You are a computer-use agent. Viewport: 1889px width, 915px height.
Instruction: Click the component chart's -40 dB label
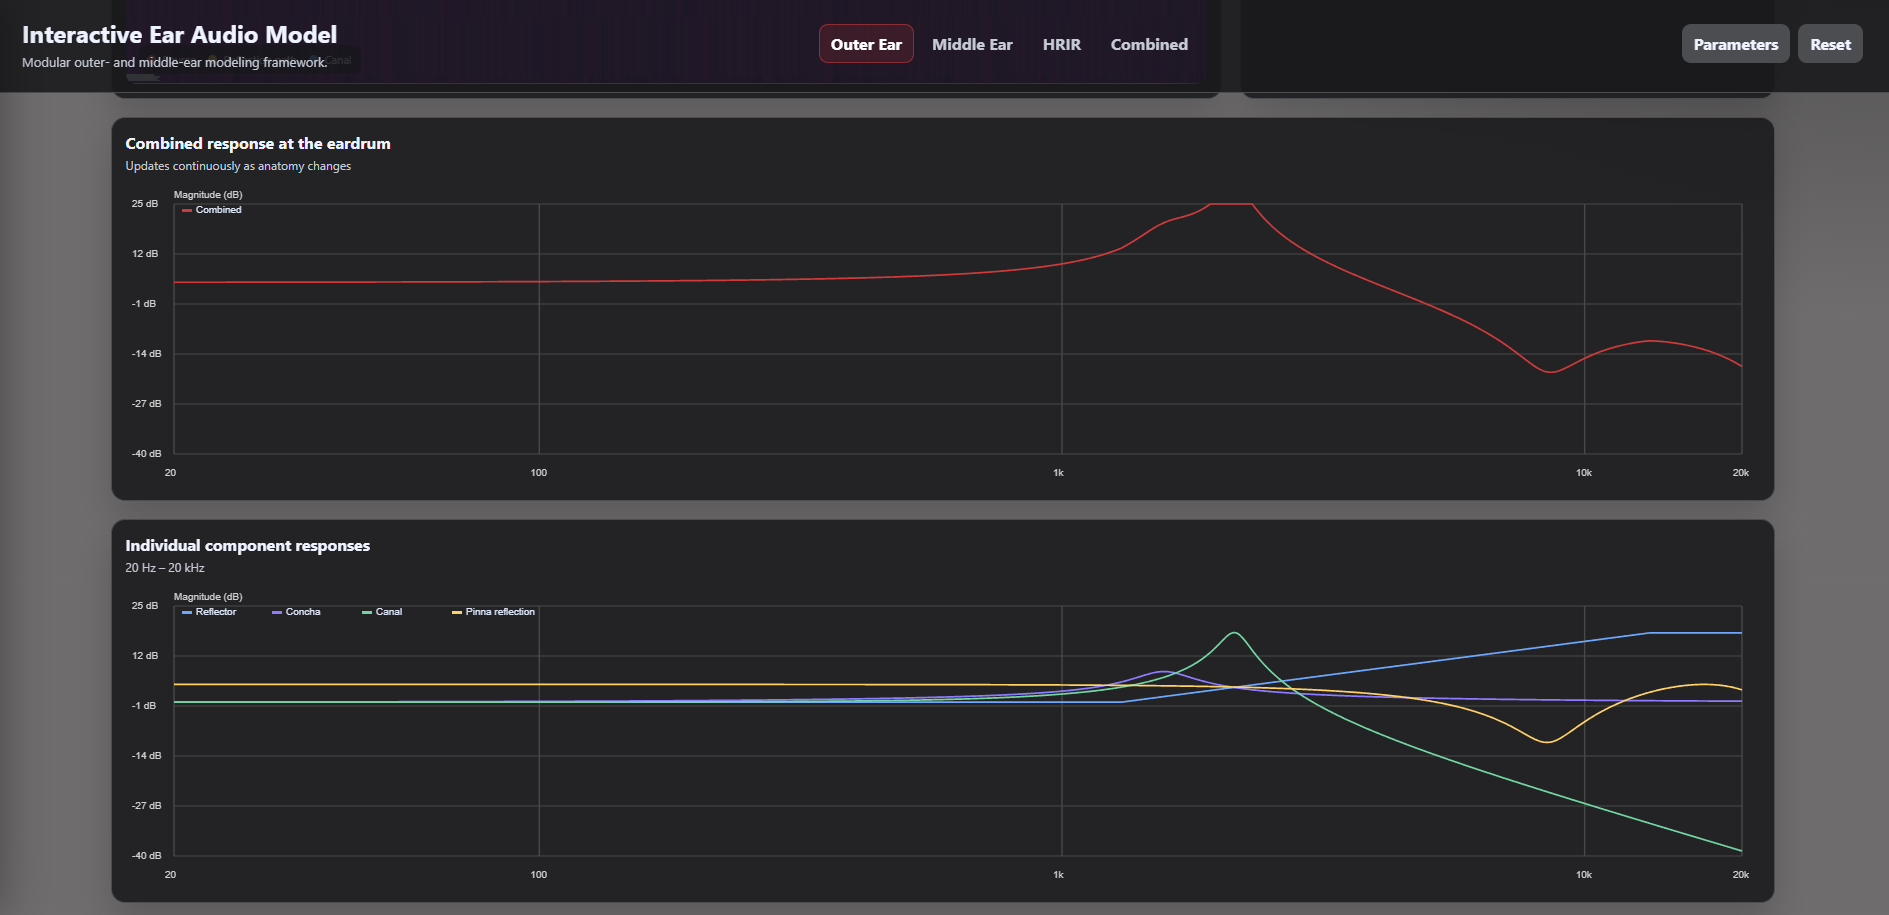pos(146,856)
